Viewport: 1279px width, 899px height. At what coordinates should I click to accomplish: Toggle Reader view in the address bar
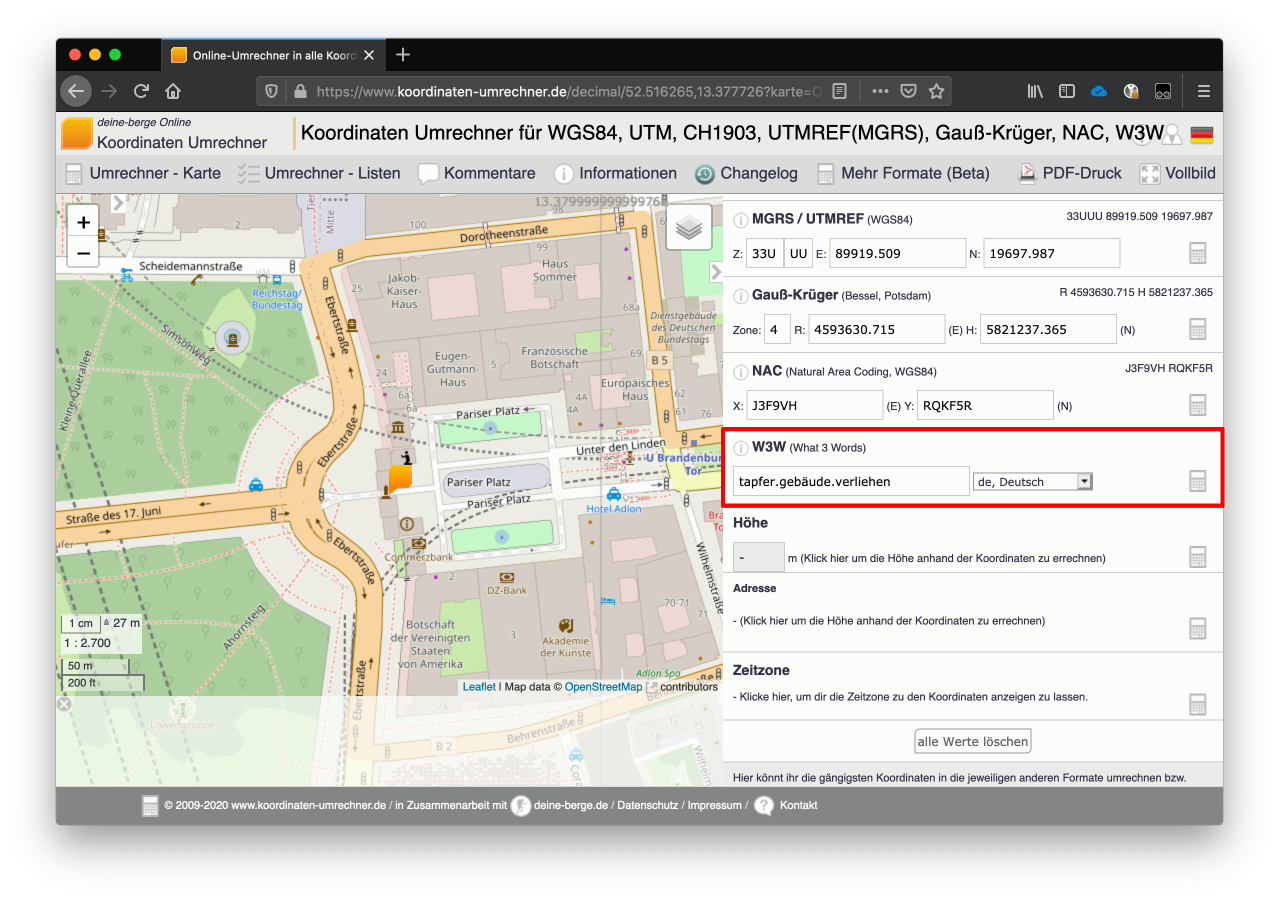coord(840,91)
